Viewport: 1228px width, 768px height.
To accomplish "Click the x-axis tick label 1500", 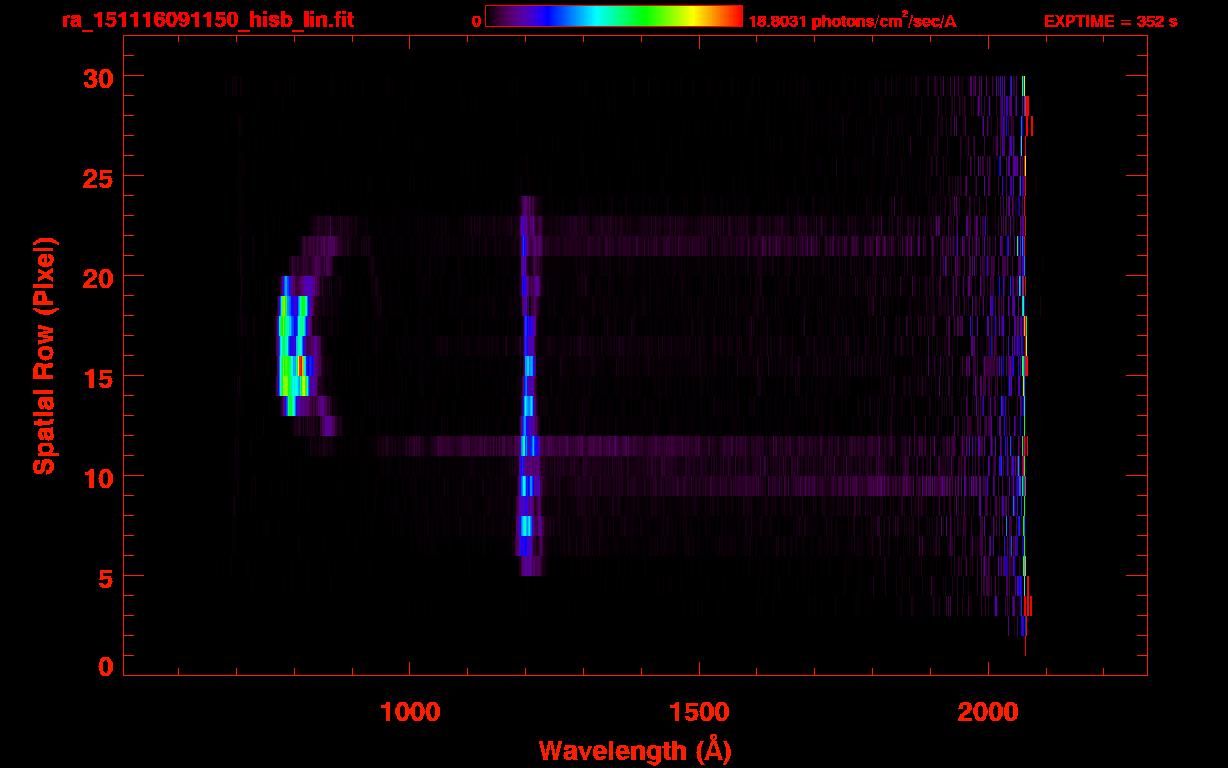I will pos(698,711).
